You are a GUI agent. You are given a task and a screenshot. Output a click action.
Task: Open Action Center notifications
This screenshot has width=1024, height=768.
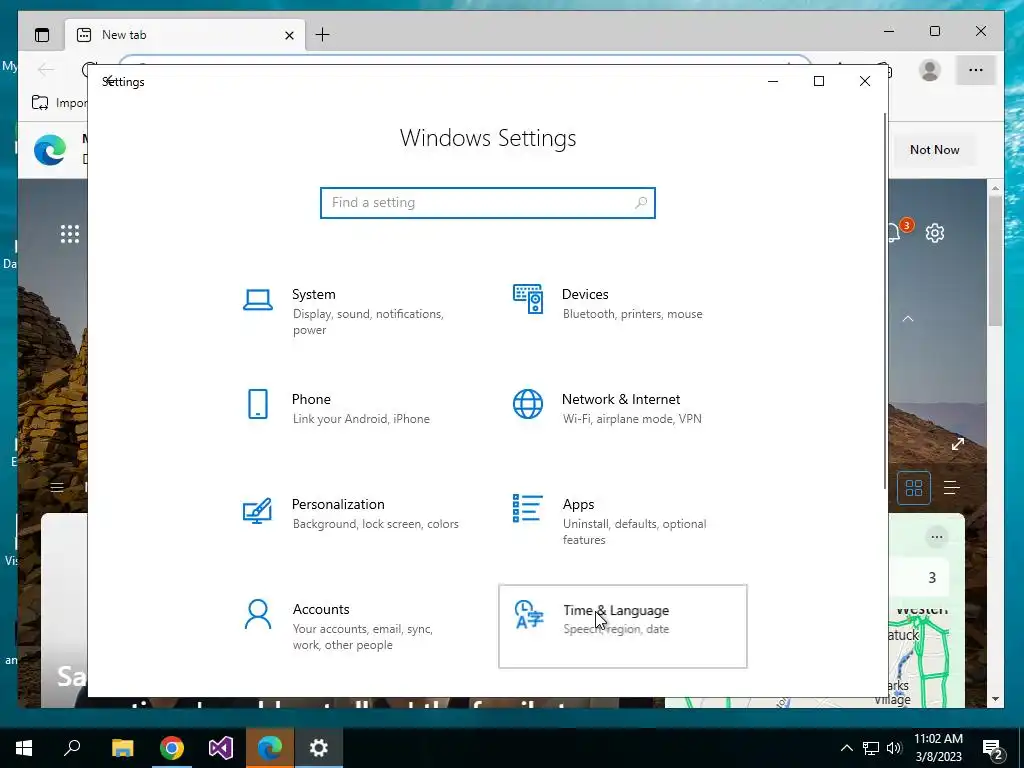pyautogui.click(x=993, y=750)
